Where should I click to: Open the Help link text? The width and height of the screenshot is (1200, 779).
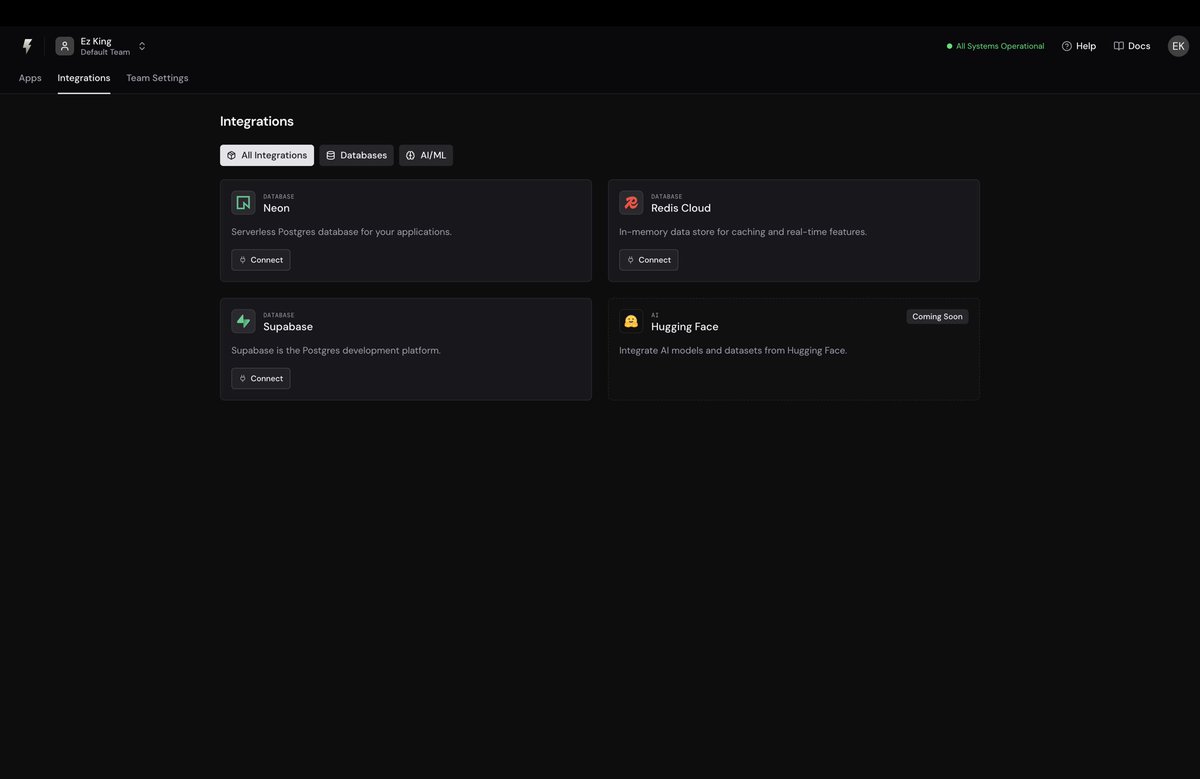[1086, 46]
